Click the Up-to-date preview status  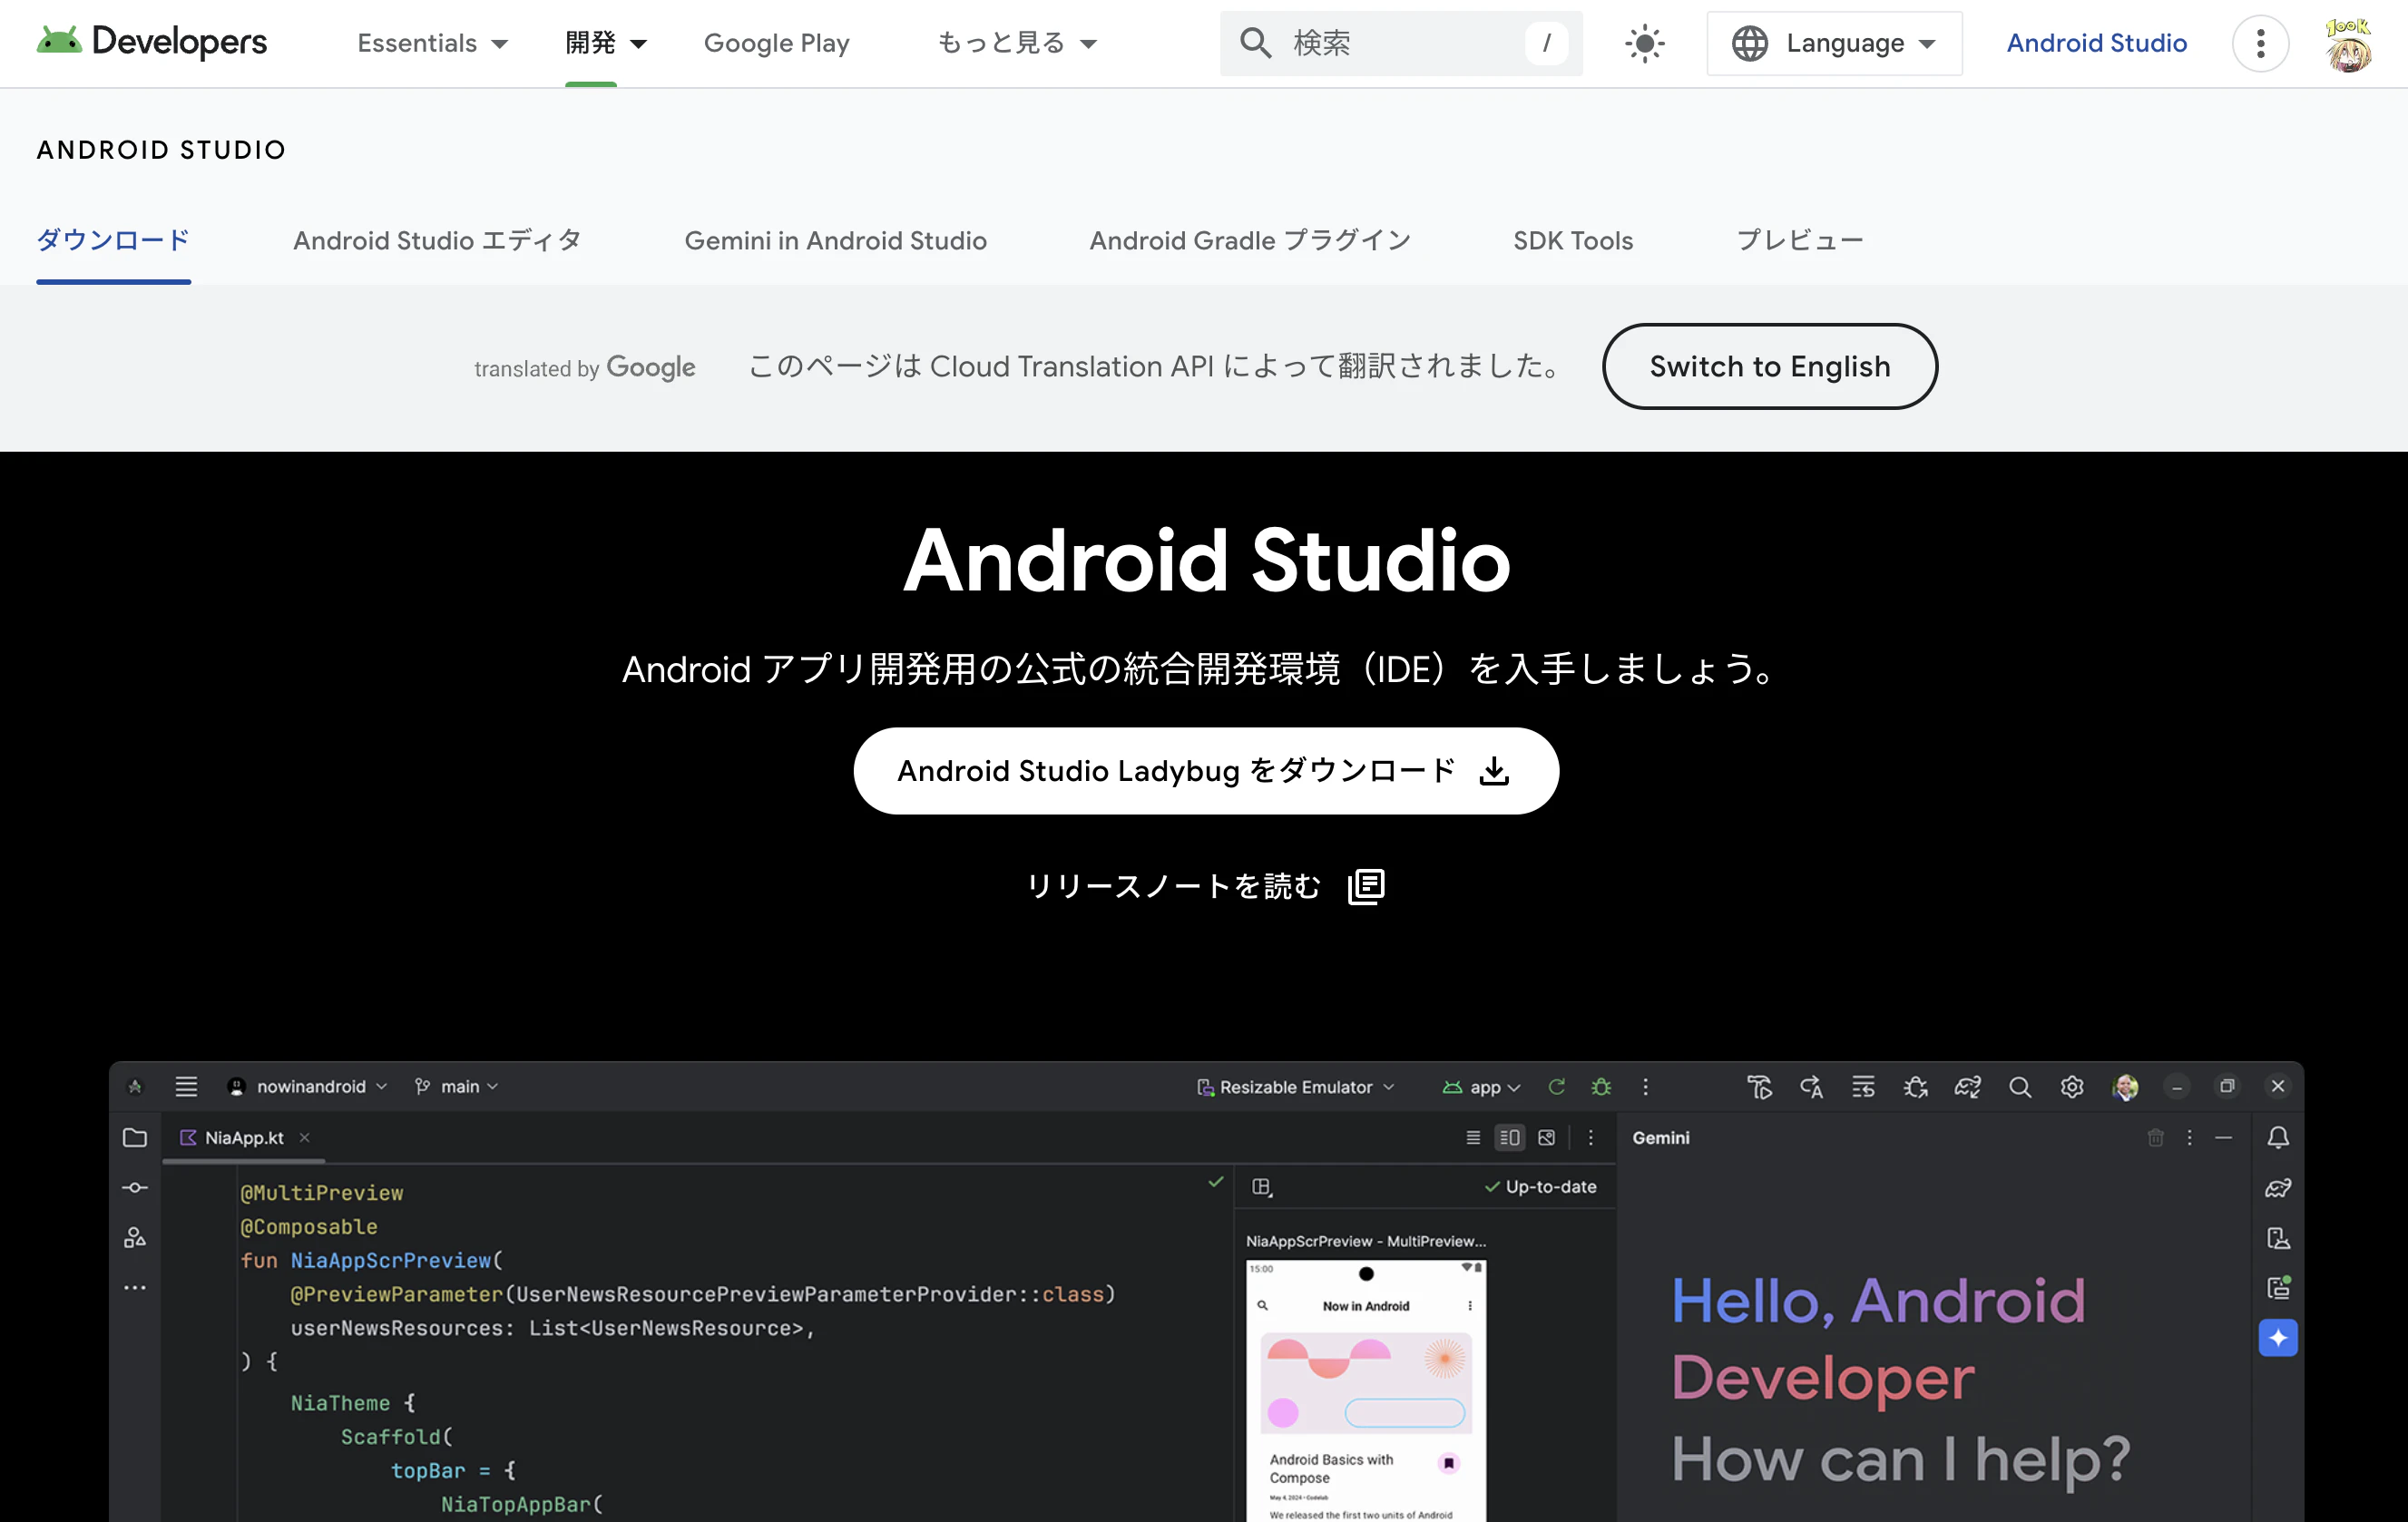[x=1540, y=1187]
